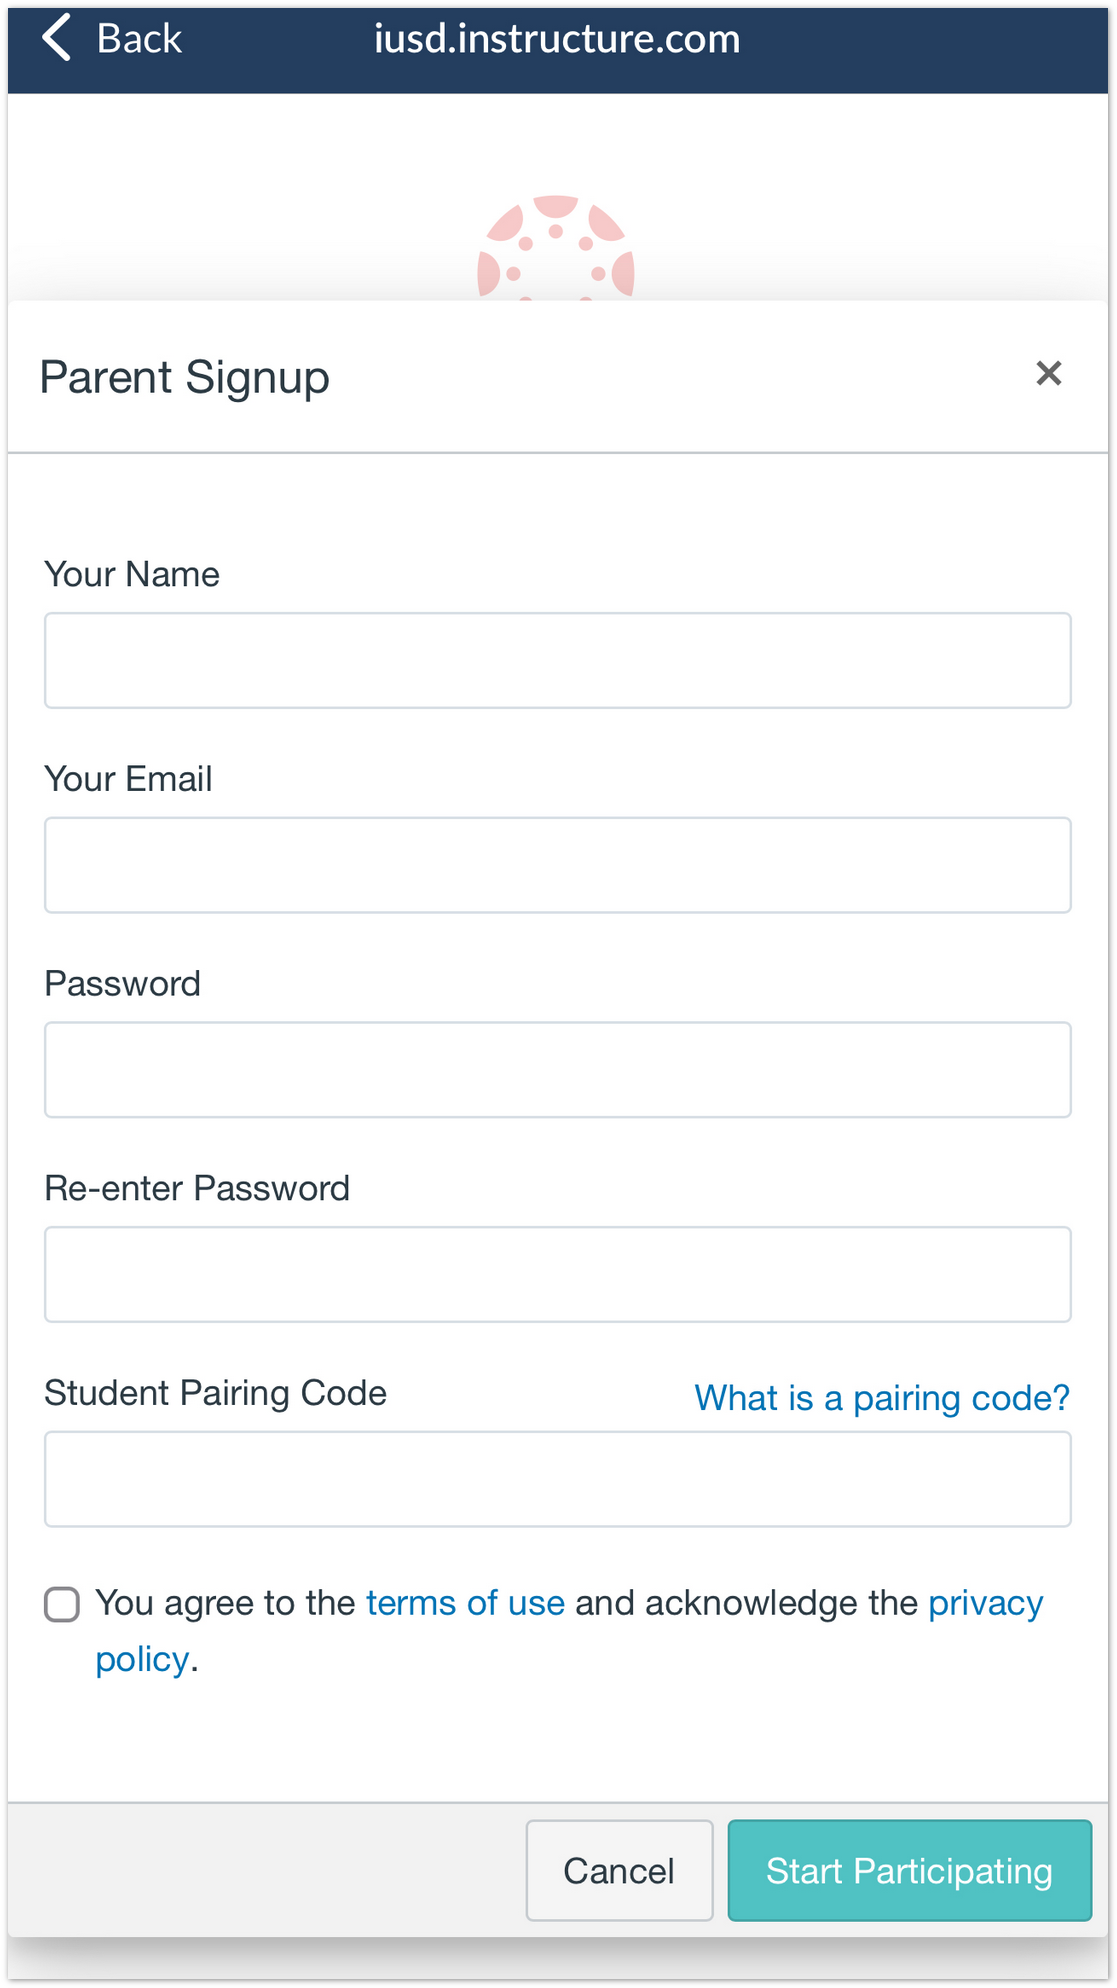Focus the Your Name input field
The width and height of the screenshot is (1117, 1988).
[x=557, y=661]
